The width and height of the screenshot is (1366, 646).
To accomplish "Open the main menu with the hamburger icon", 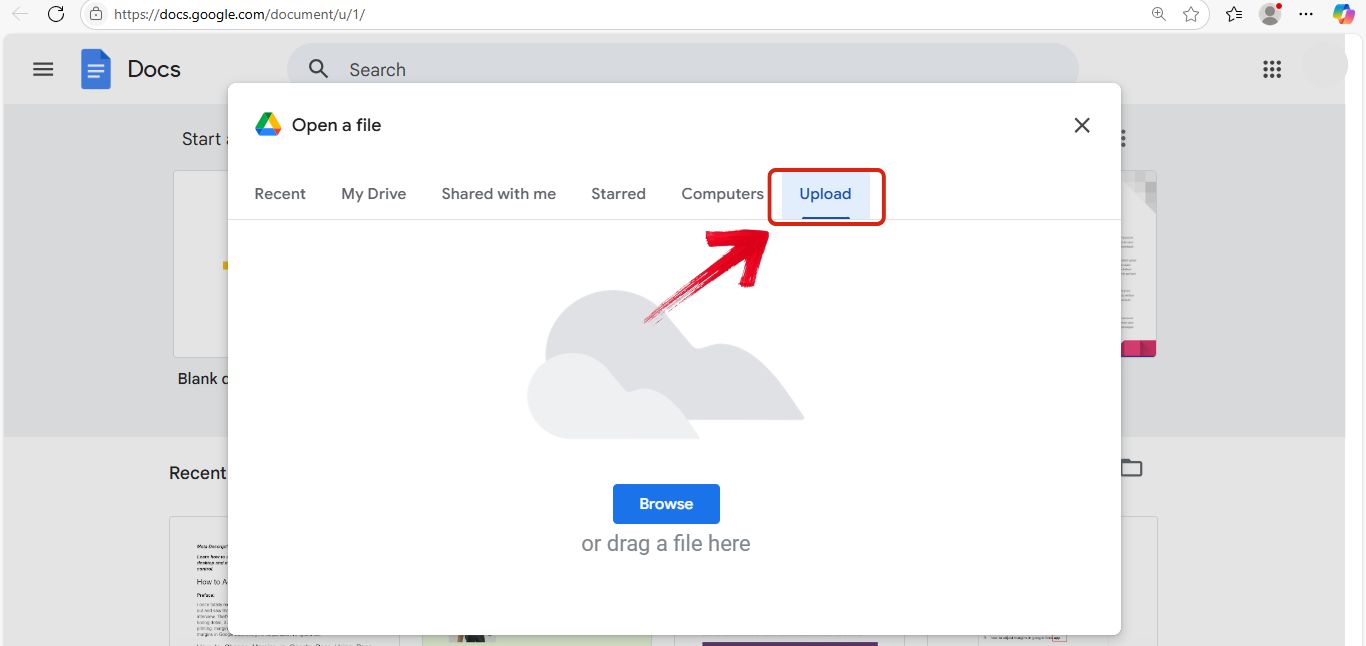I will (43, 69).
